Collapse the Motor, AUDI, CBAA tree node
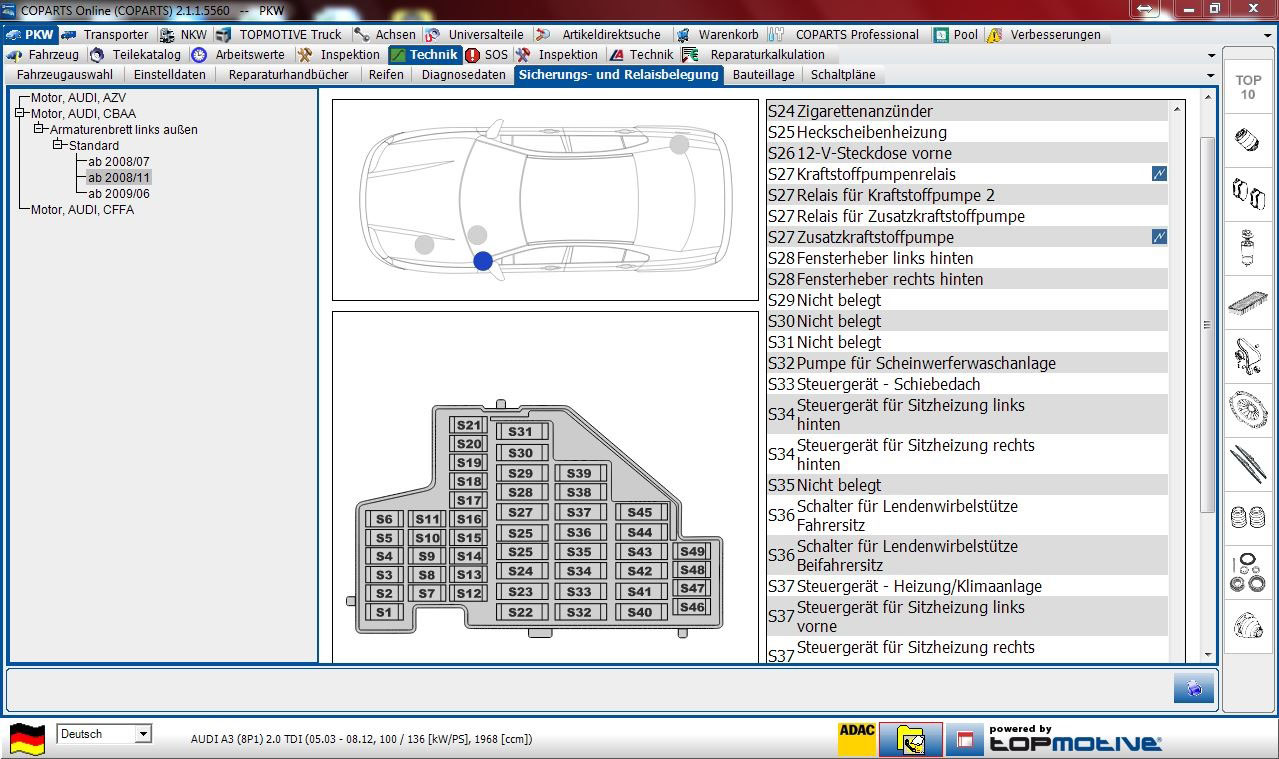1279x759 pixels. point(20,114)
